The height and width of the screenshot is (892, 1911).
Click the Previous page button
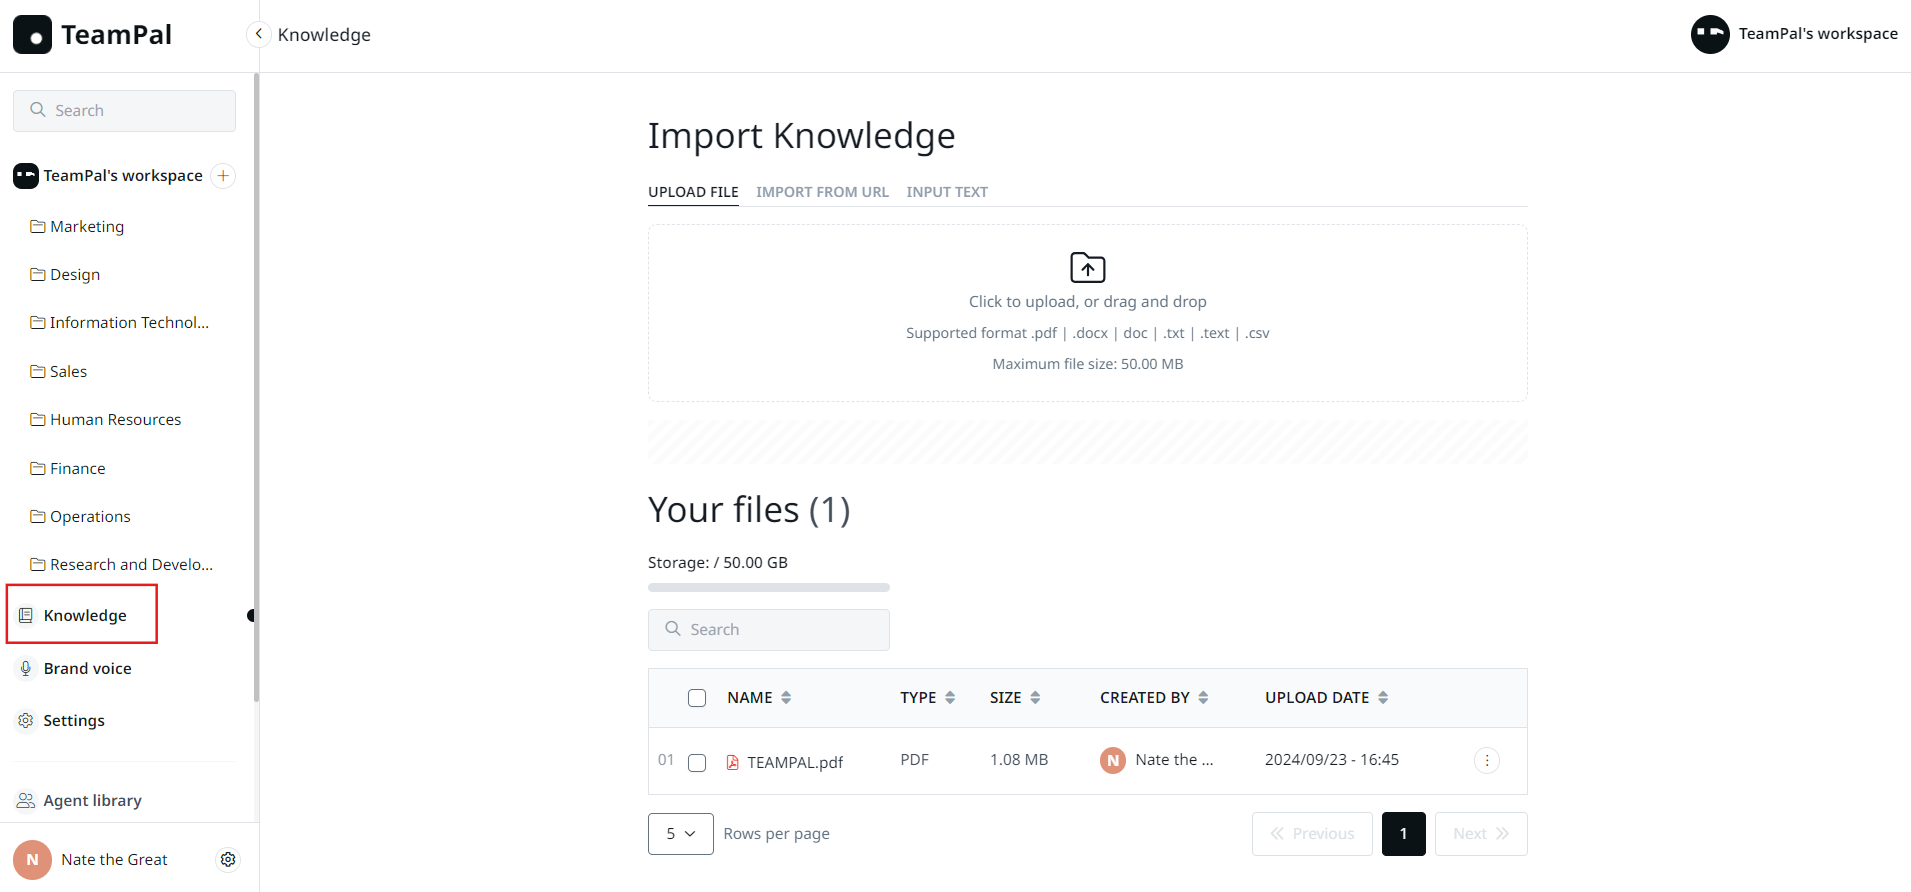(x=1313, y=834)
